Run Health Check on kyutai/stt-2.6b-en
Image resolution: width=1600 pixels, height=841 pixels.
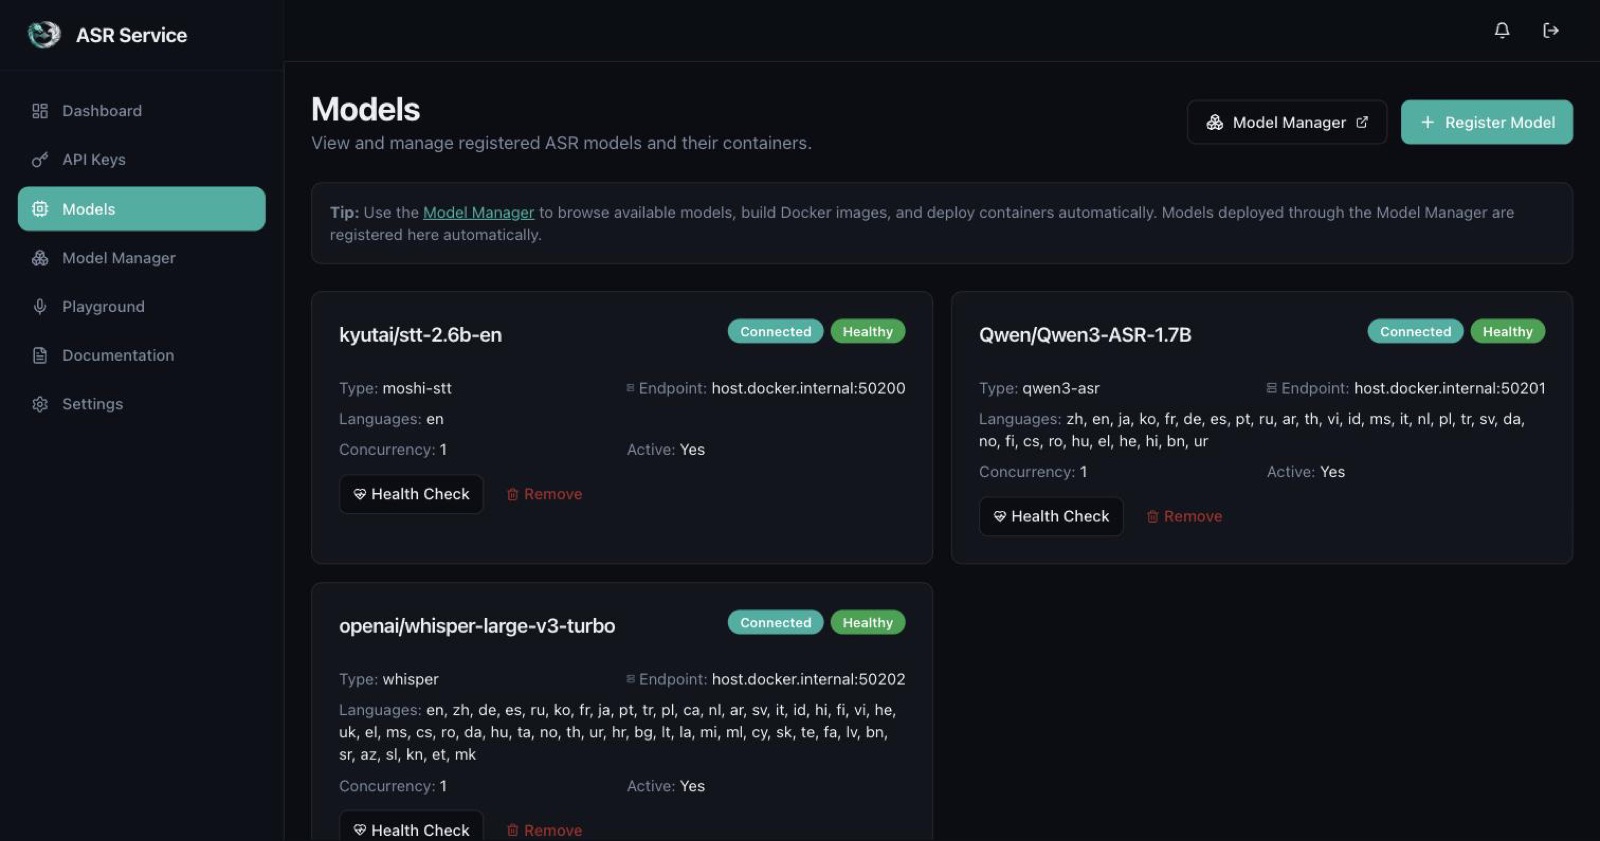tap(411, 494)
